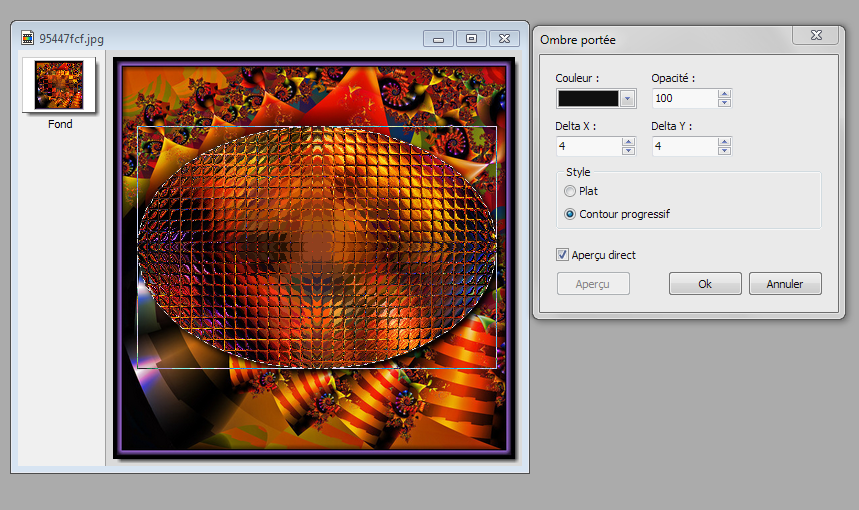Click inside the Opacité input field

tap(684, 98)
